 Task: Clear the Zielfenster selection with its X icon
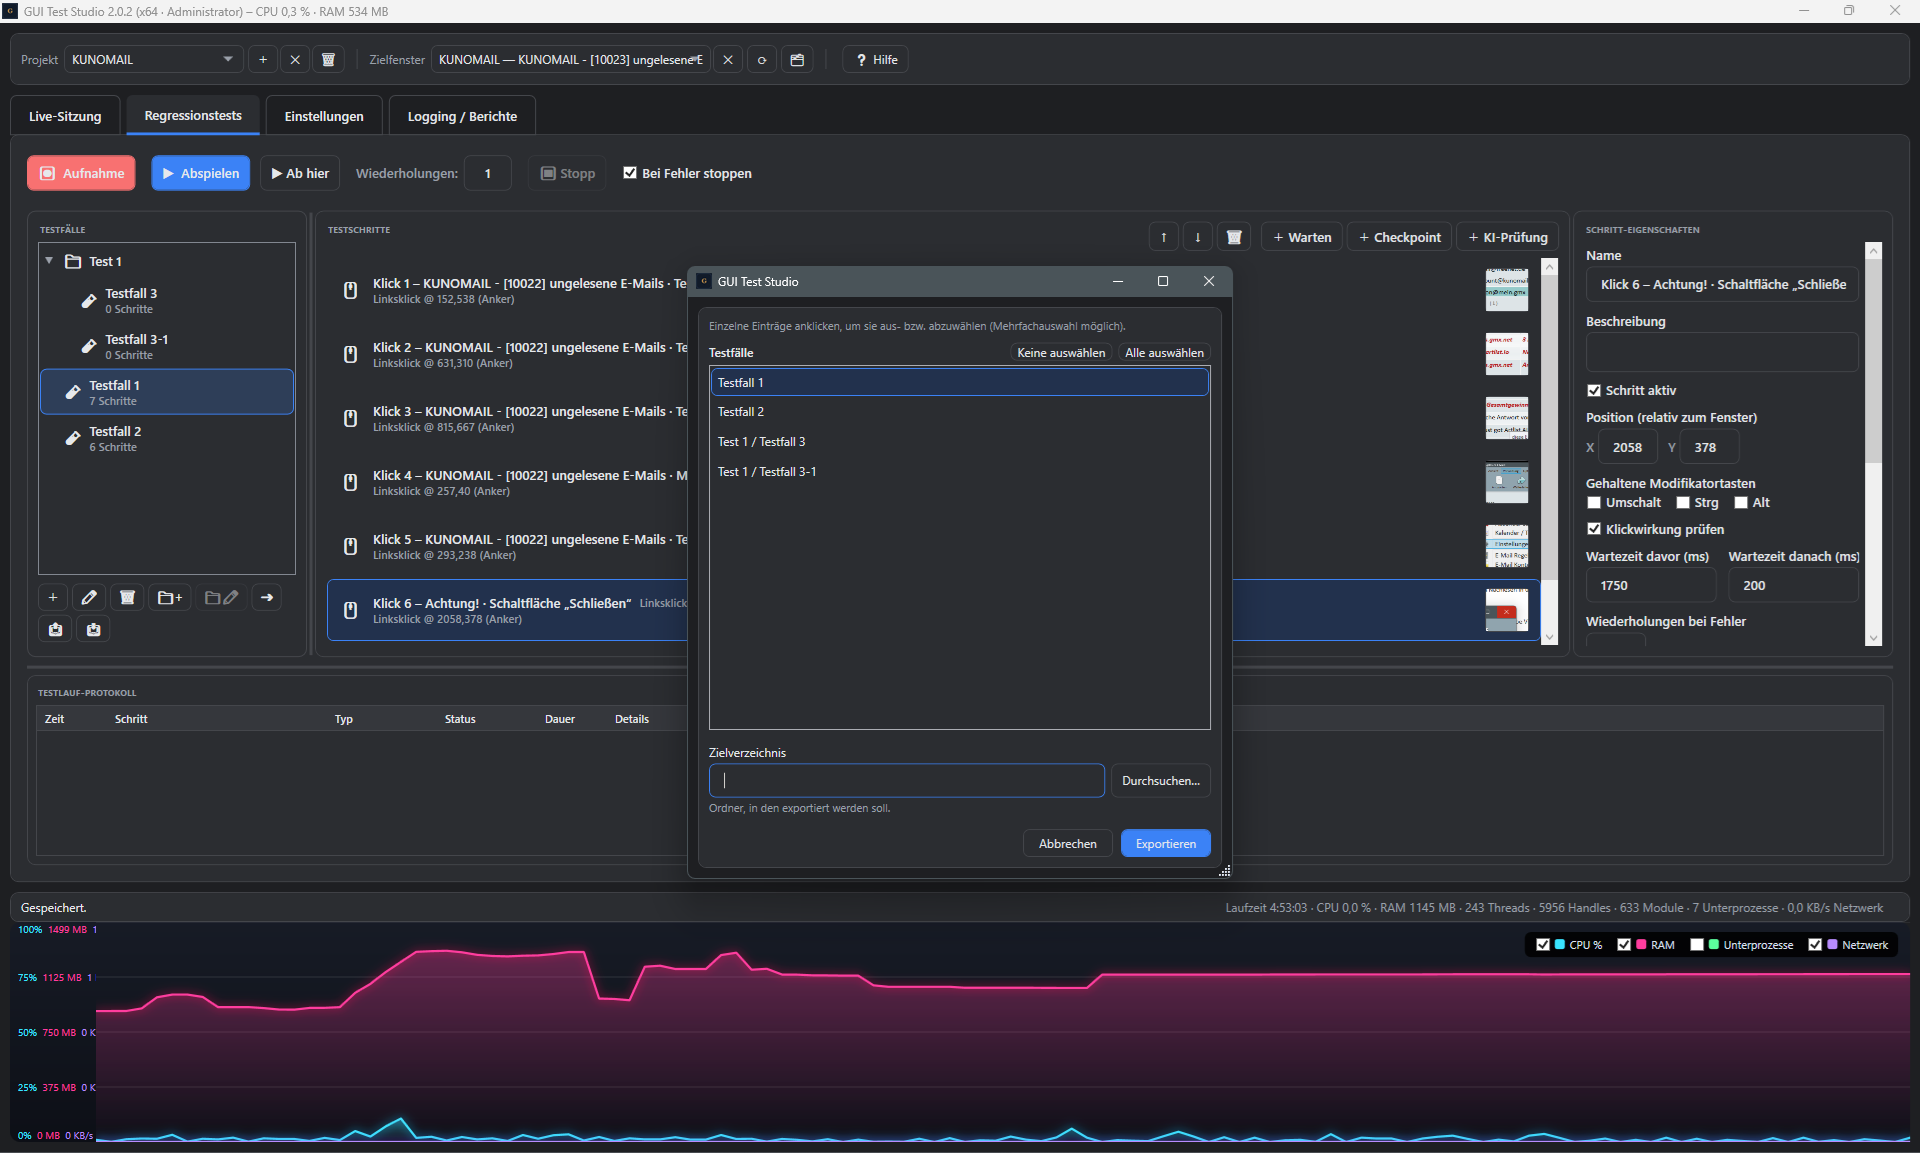point(728,60)
